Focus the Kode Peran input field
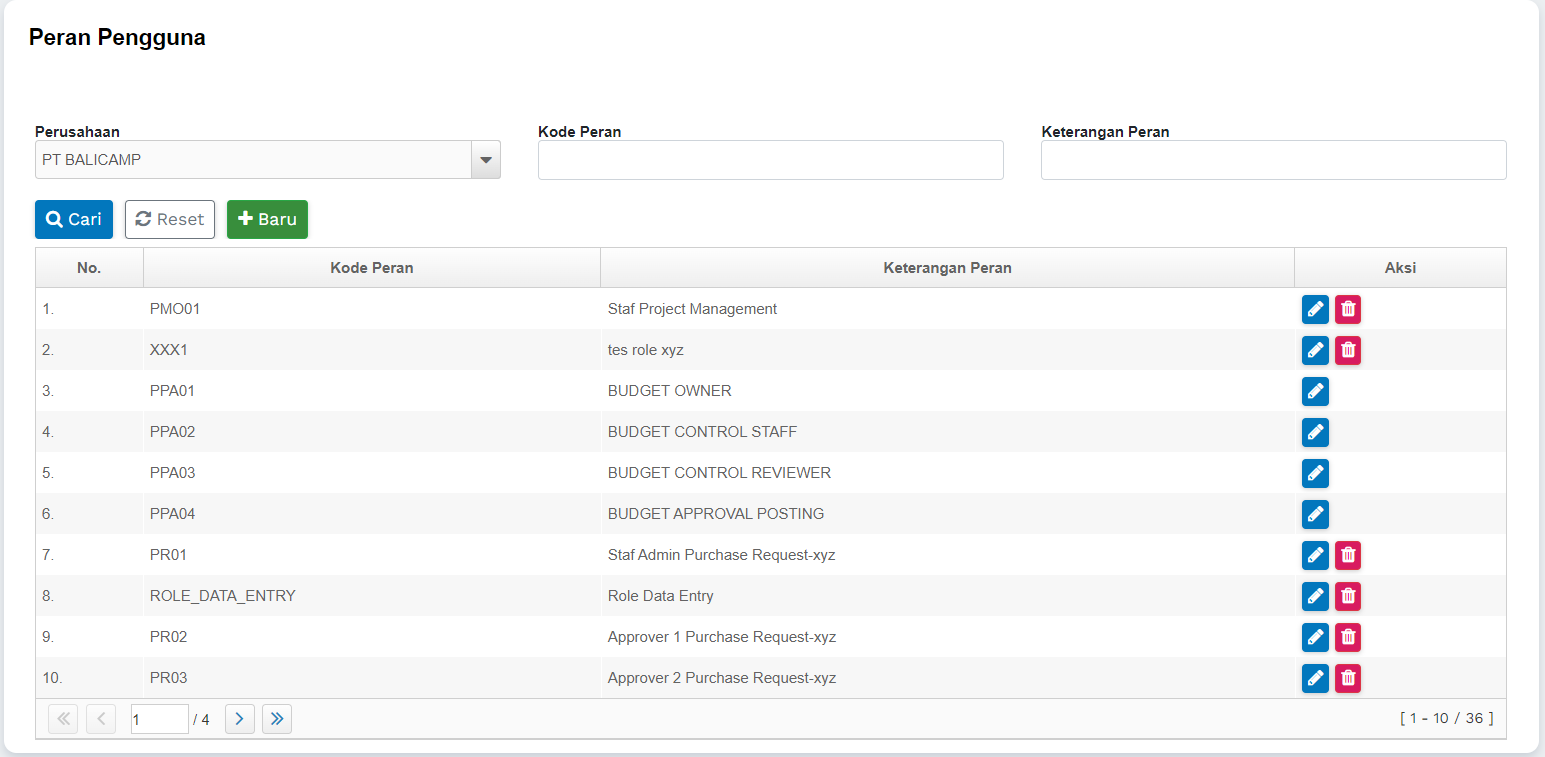 [770, 160]
